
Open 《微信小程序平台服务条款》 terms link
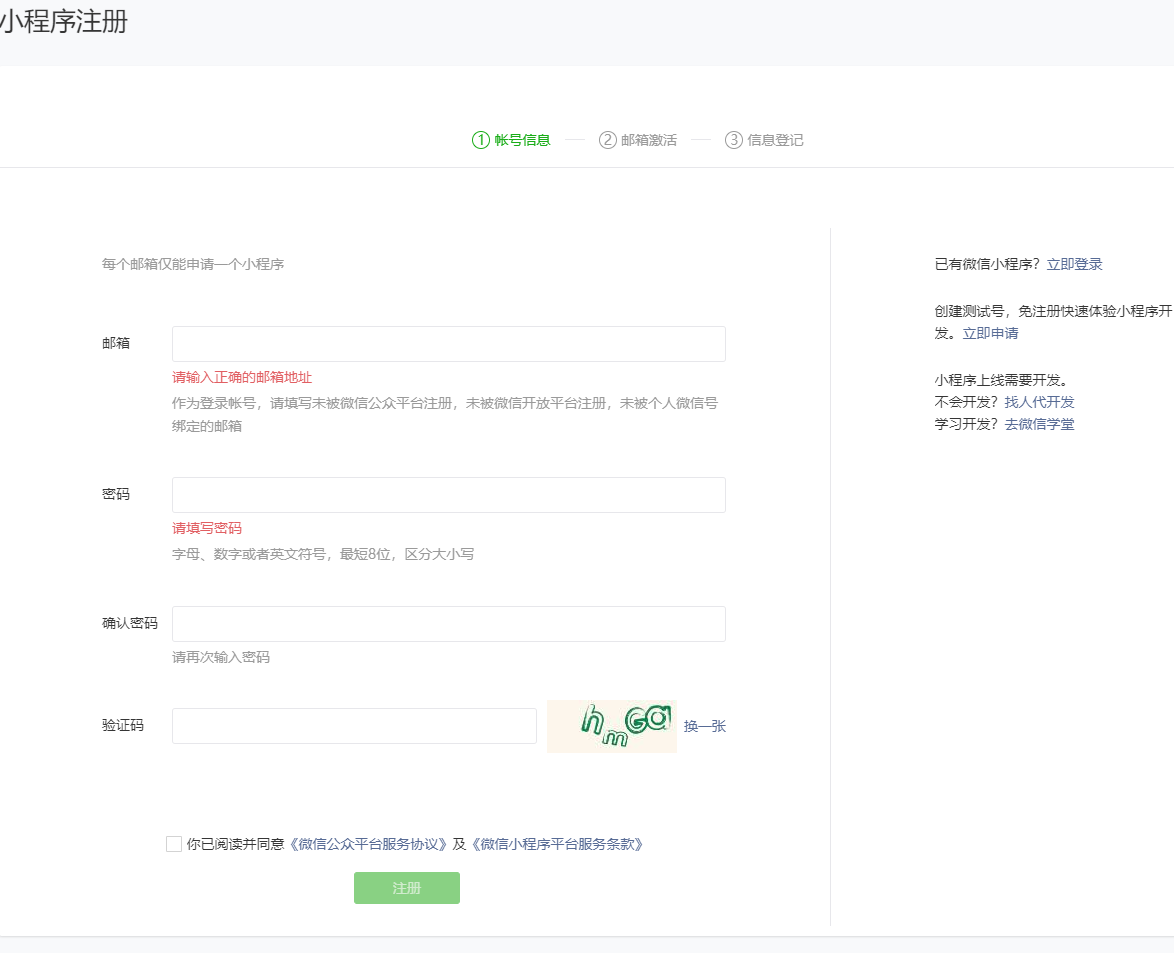point(557,844)
